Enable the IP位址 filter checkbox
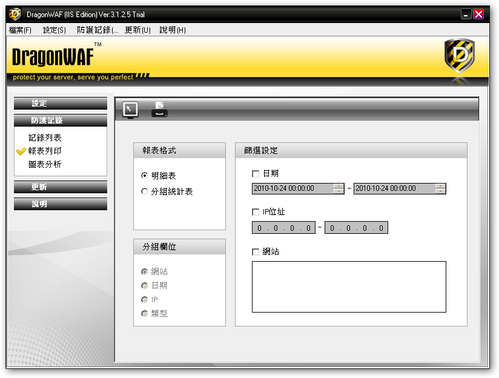Screen dimensions: 499x378 coord(255,212)
